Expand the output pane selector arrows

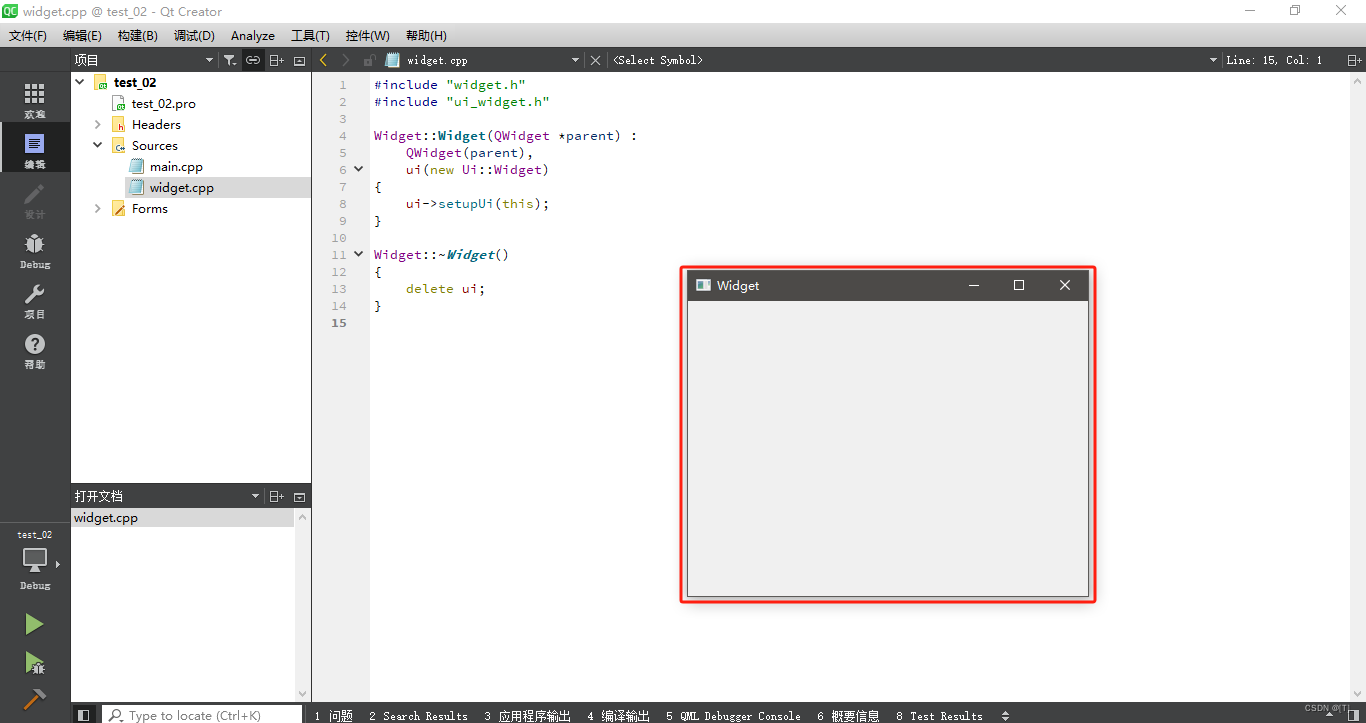(x=1005, y=715)
